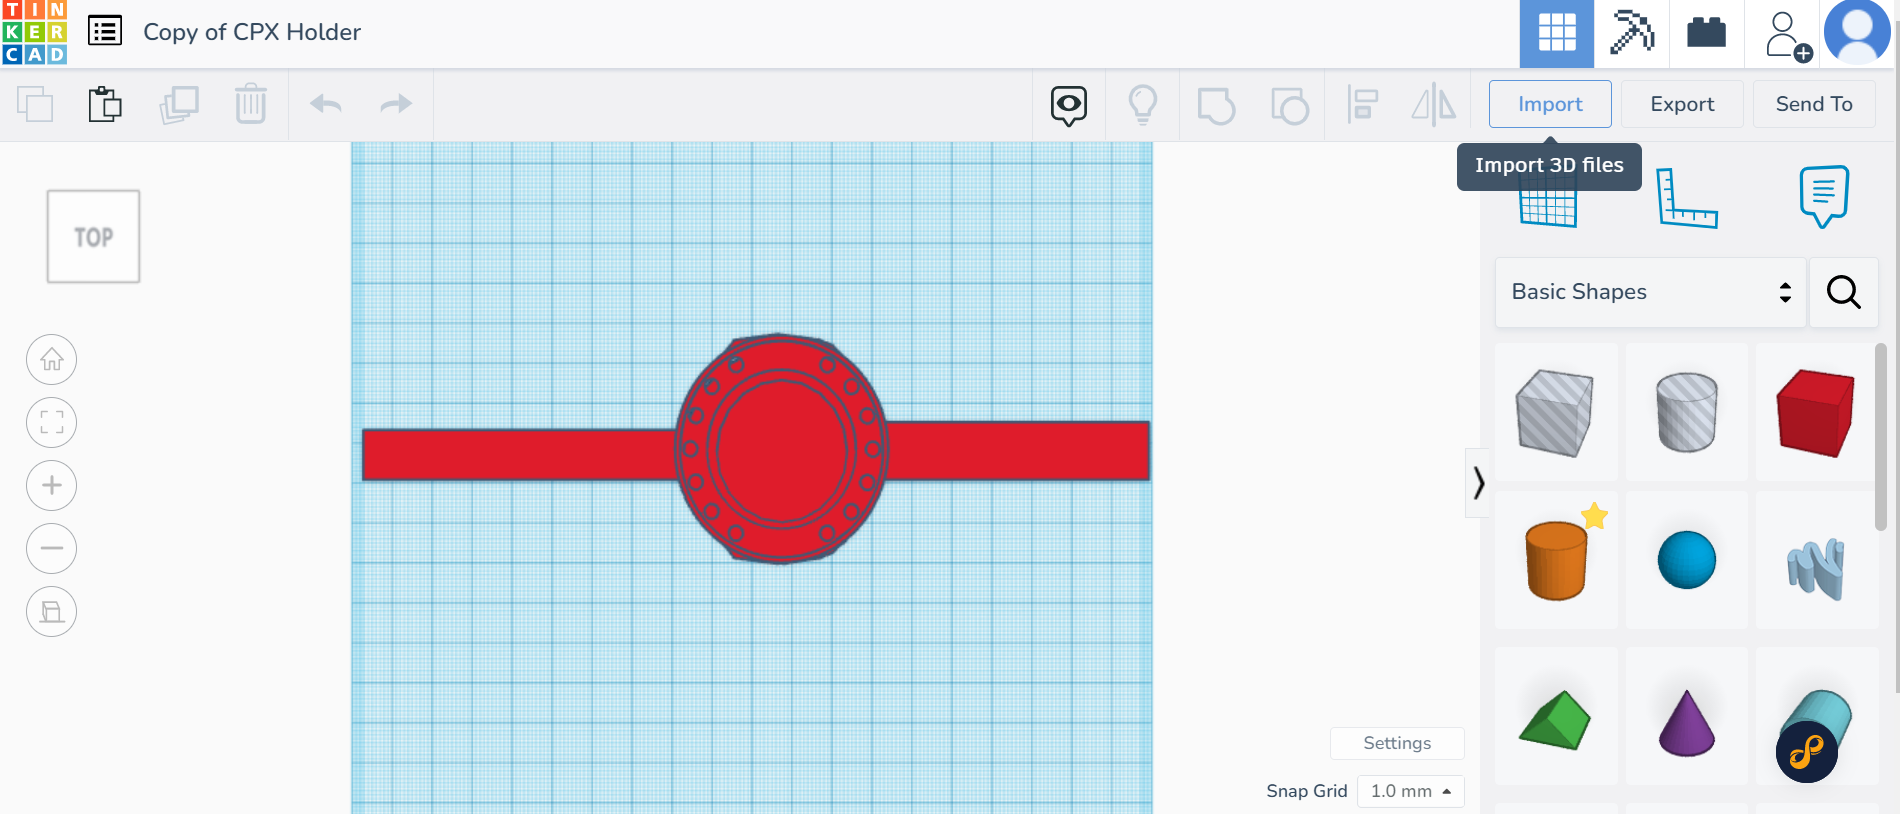Open the designs list icon

105,31
